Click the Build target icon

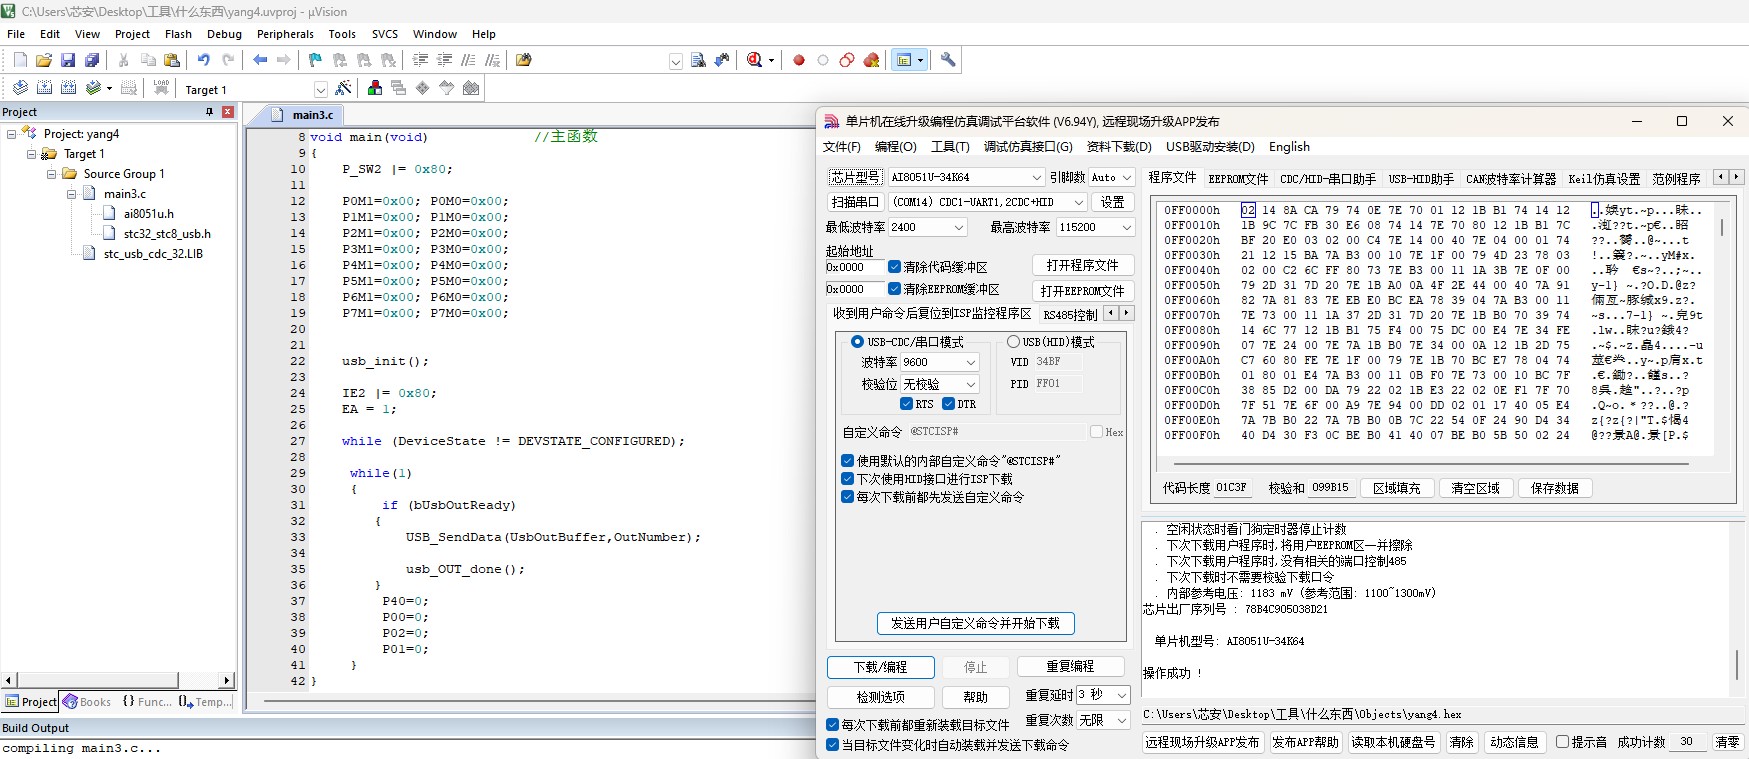(x=44, y=88)
